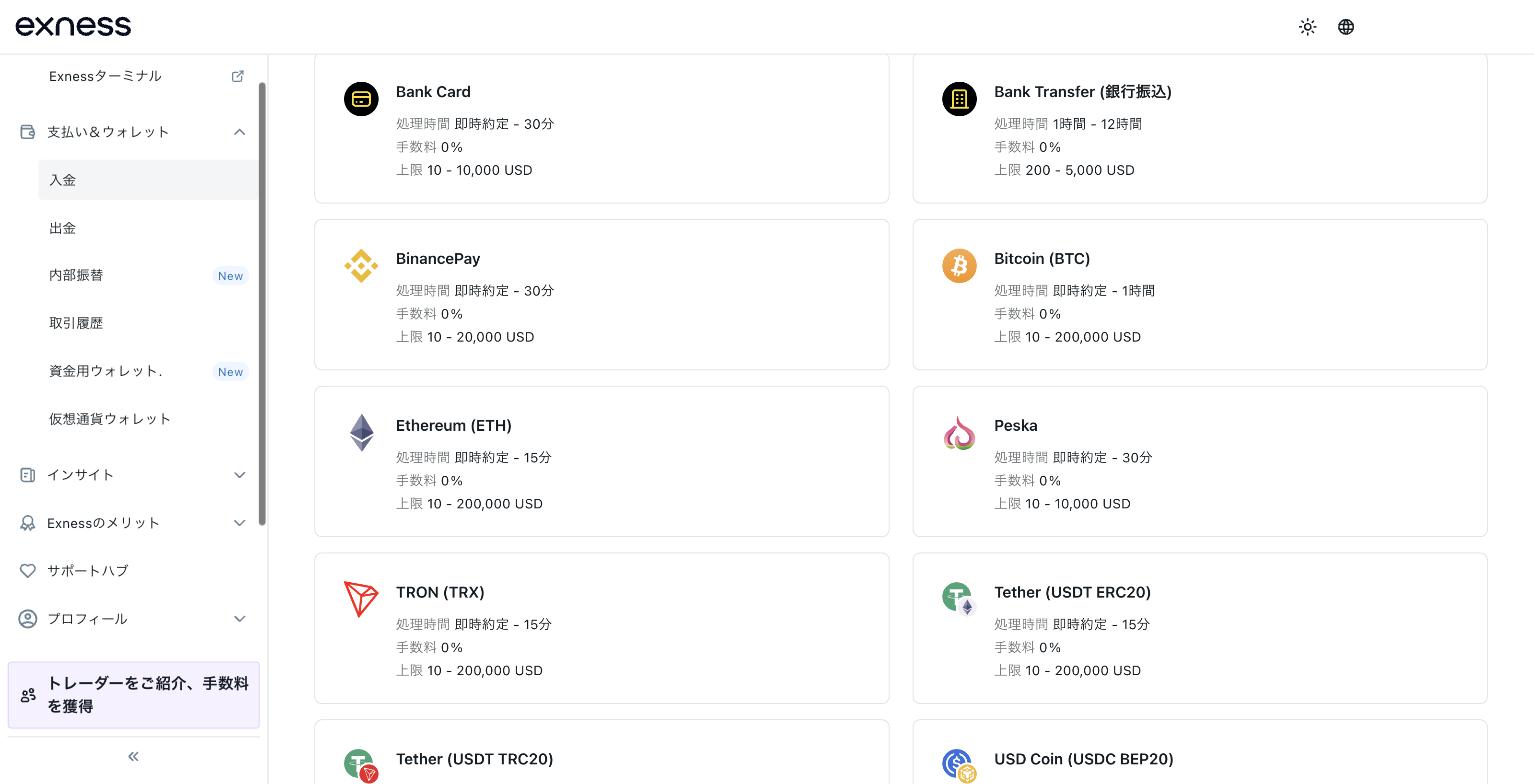Click Bank Card limit 10 - 10,000 USD
This screenshot has width=1534, height=784.
tap(480, 170)
